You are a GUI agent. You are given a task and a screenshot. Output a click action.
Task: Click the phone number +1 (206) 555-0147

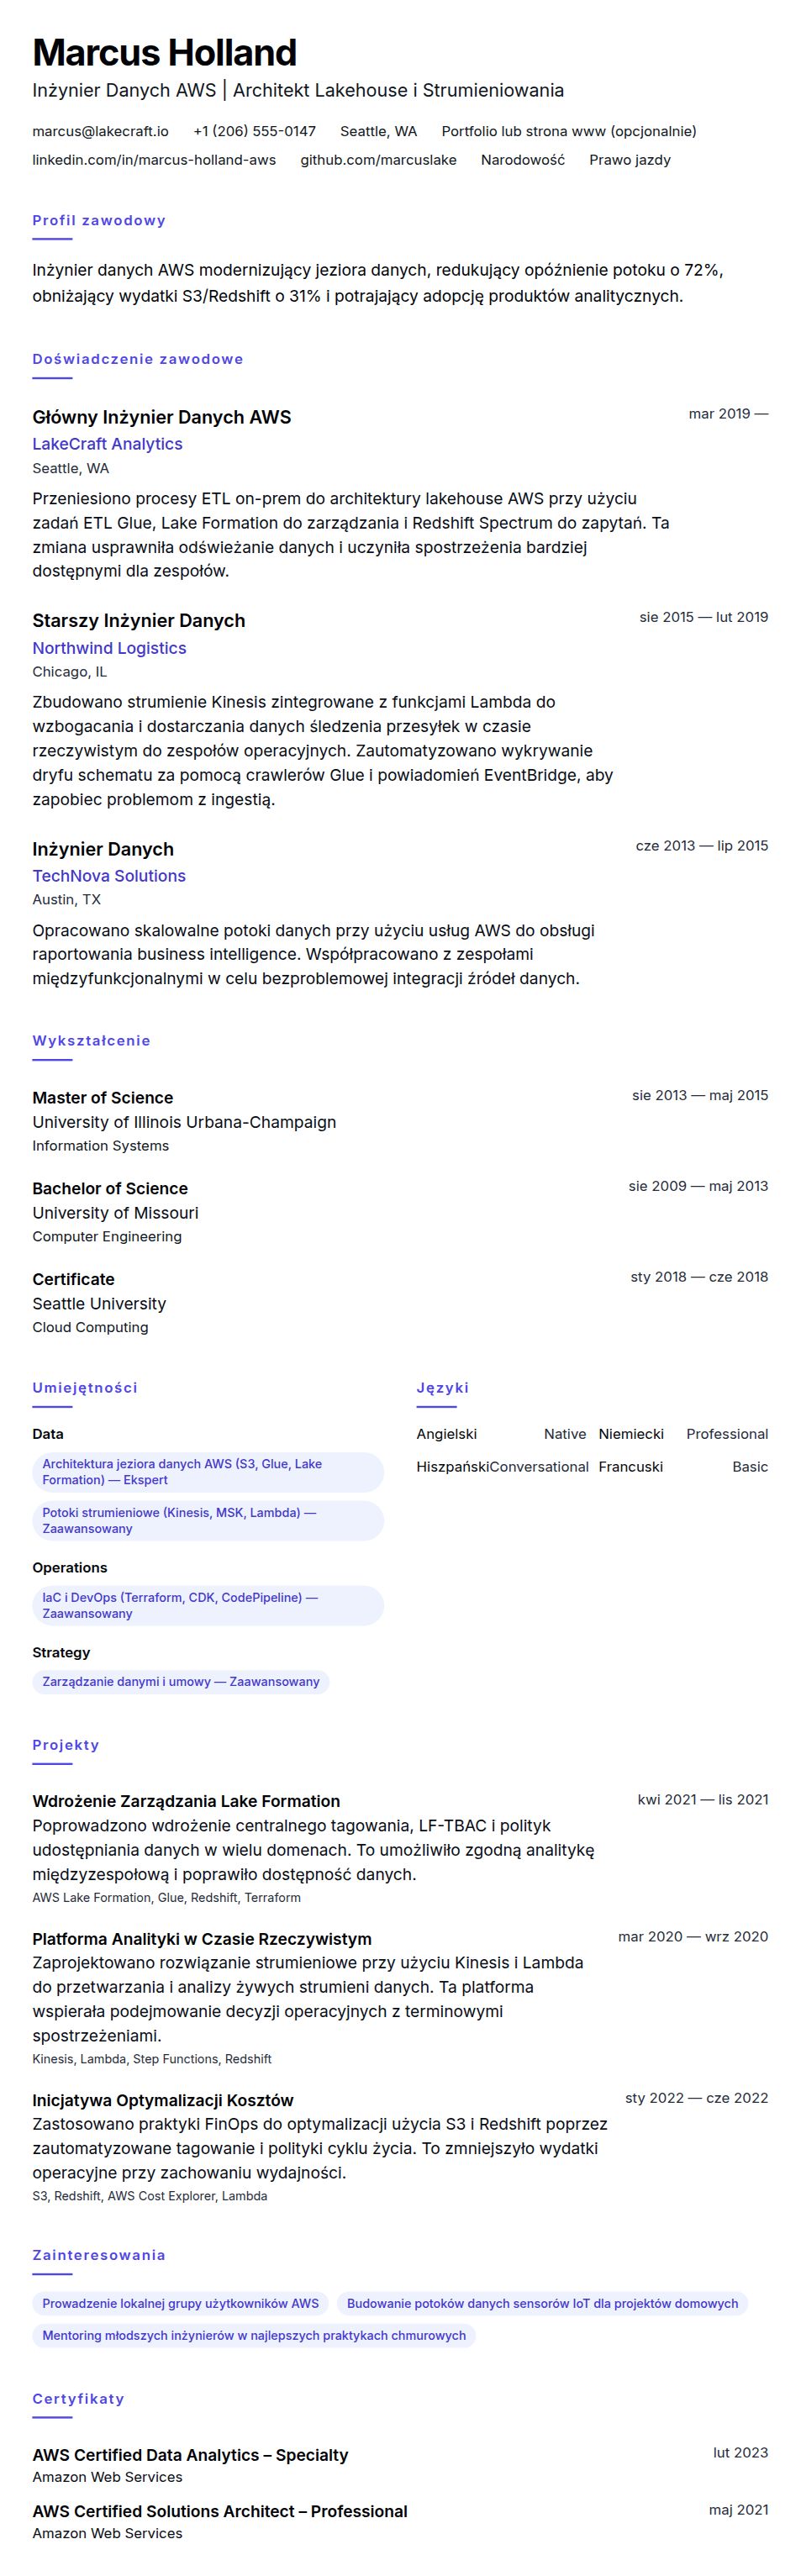(254, 131)
